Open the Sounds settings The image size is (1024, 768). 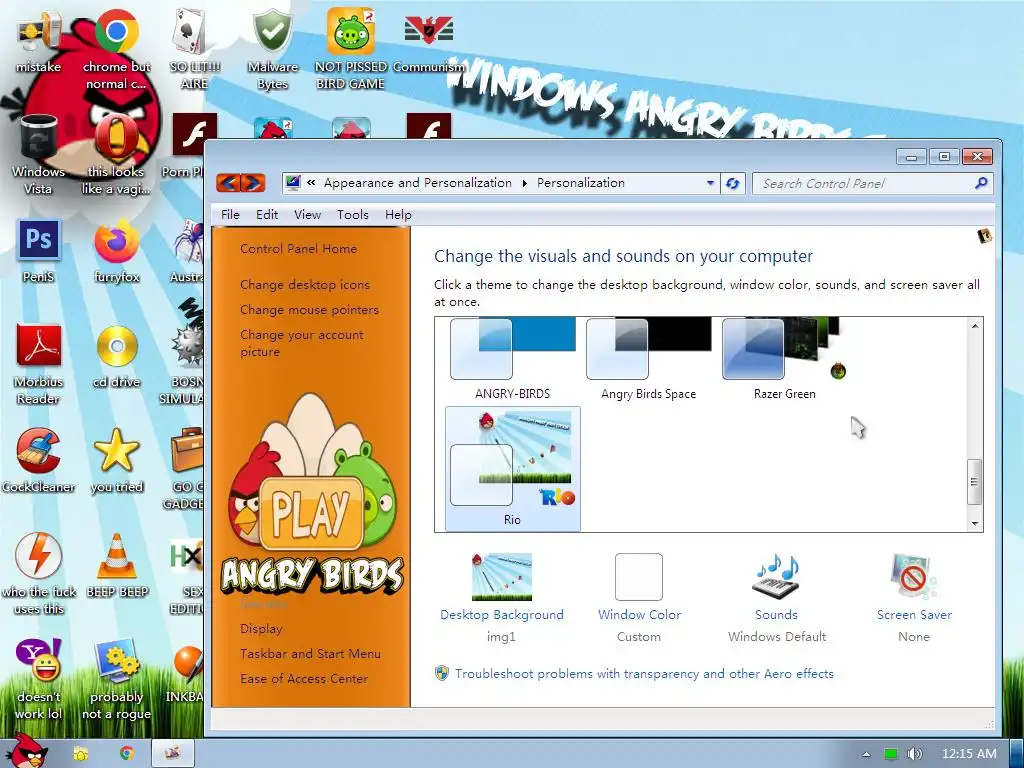click(776, 597)
